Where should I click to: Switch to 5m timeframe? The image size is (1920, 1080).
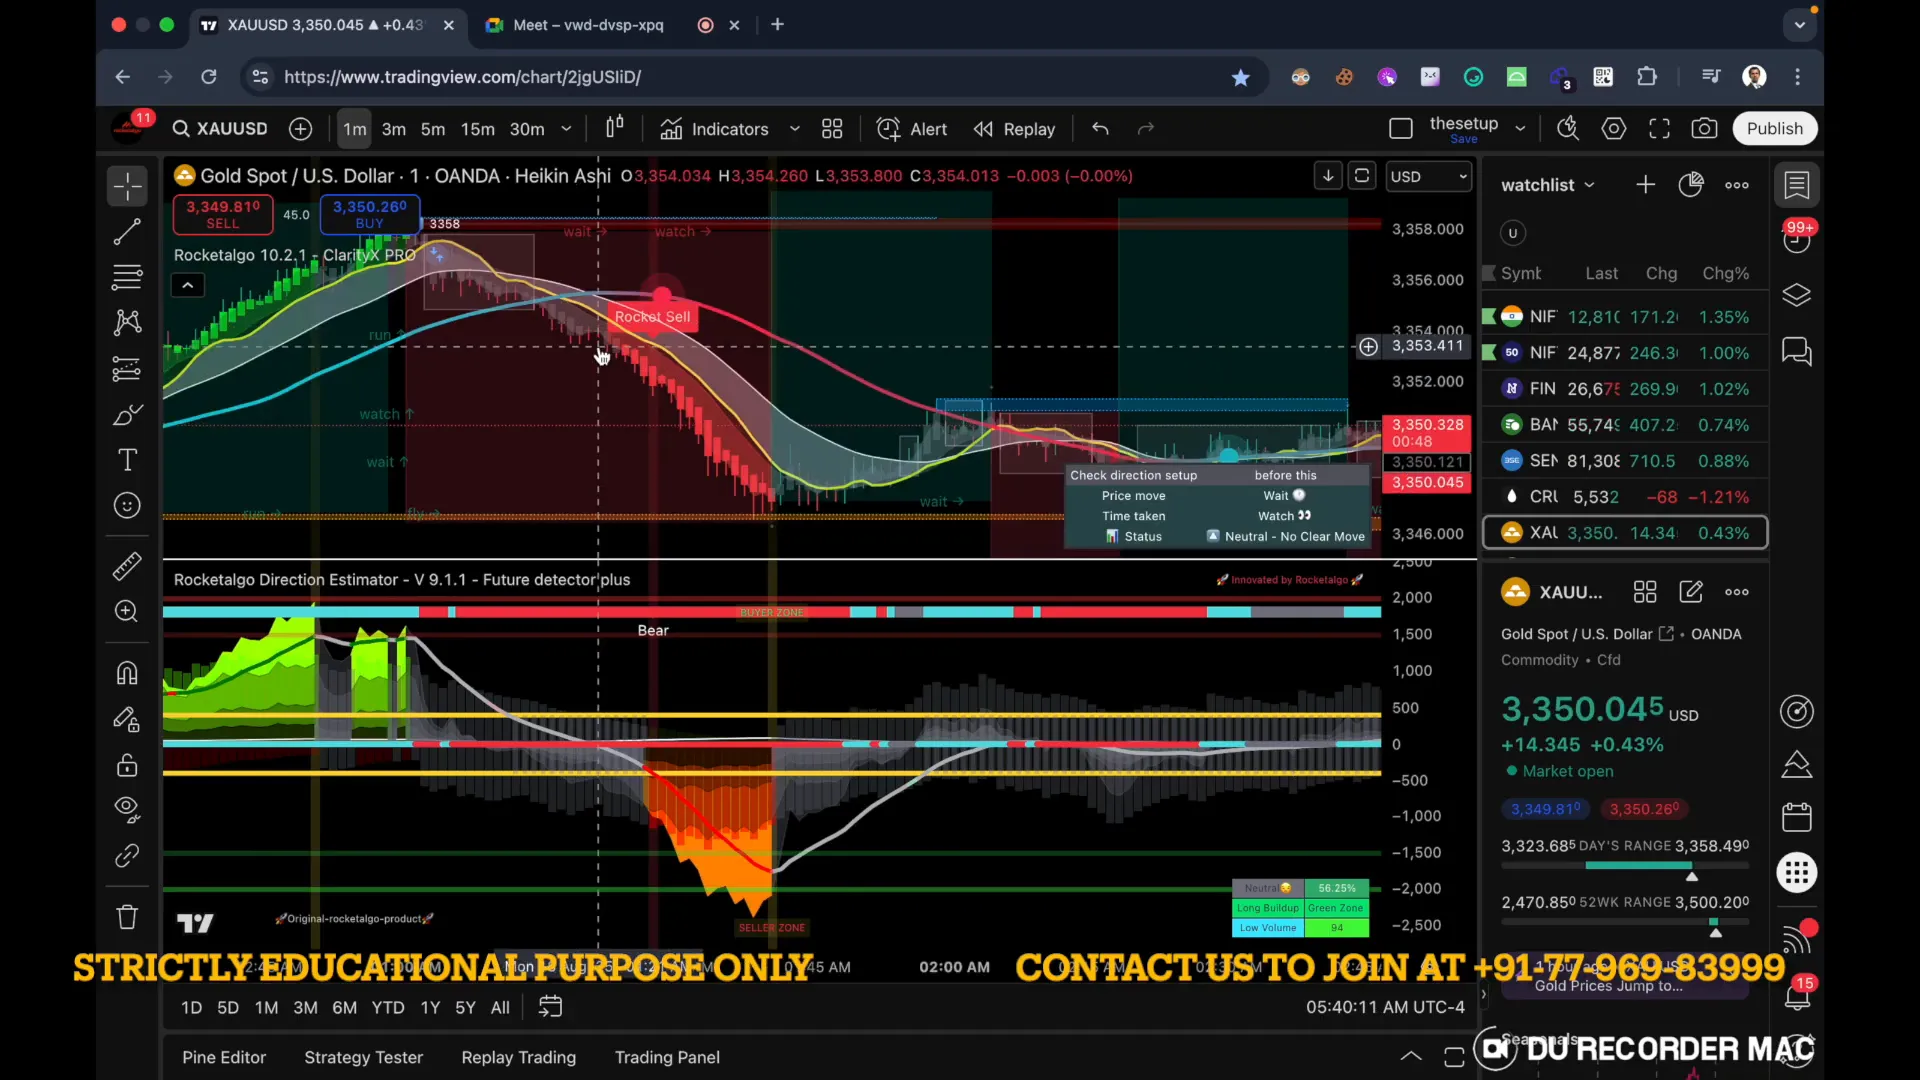(x=433, y=129)
